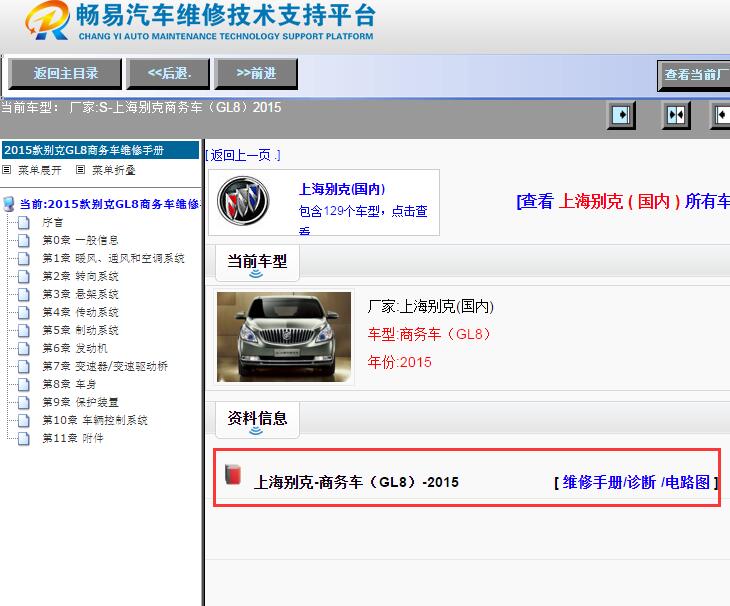Screen dimensions: 730x606
Task: Click the 厂家:上海别克(国内) text
Action: [431, 306]
